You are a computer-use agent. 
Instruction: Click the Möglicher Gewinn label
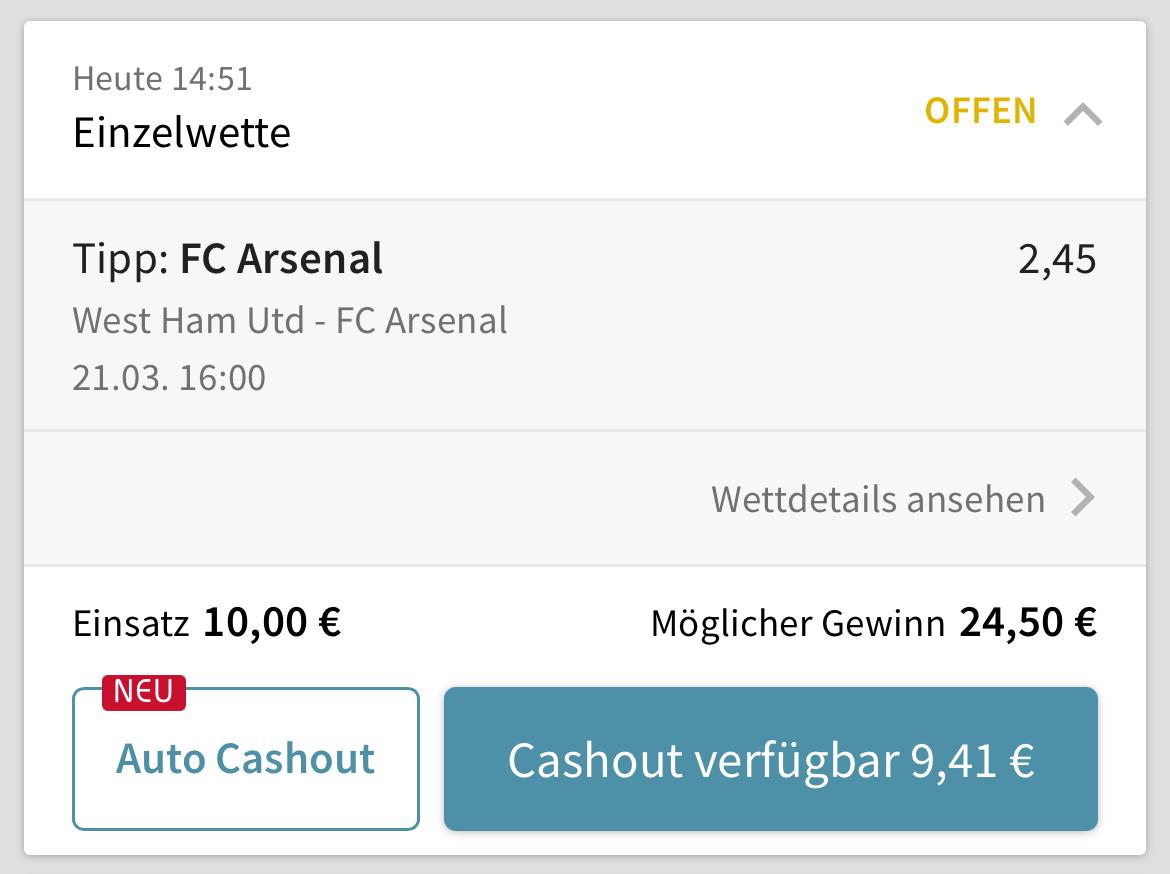[797, 624]
